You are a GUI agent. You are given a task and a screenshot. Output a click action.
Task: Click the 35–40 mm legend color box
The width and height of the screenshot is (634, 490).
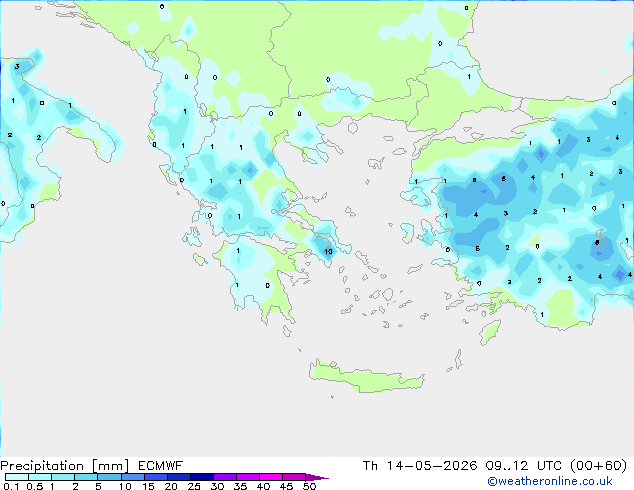click(247, 477)
